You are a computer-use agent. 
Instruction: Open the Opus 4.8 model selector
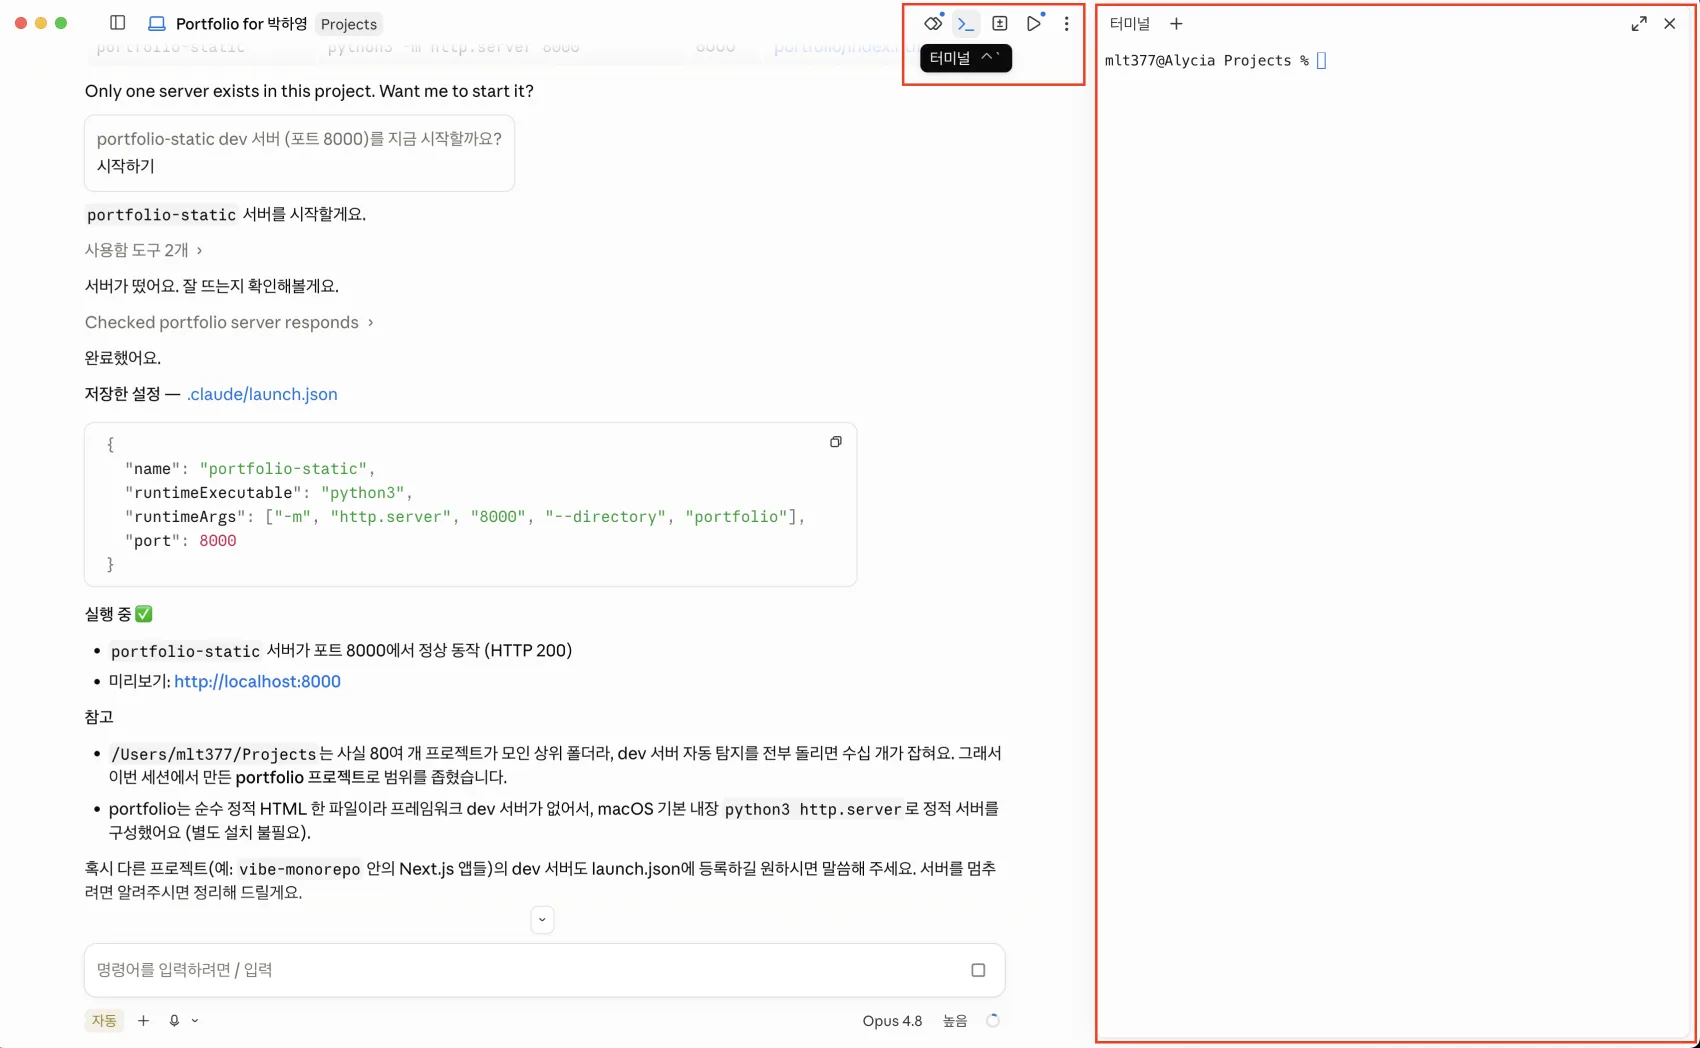point(892,1020)
